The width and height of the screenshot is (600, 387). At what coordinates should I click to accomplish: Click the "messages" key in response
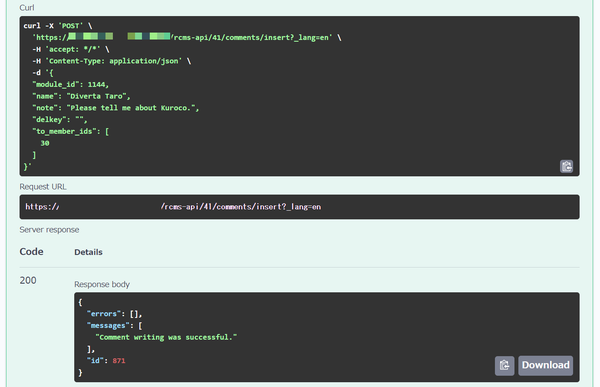(x=108, y=325)
